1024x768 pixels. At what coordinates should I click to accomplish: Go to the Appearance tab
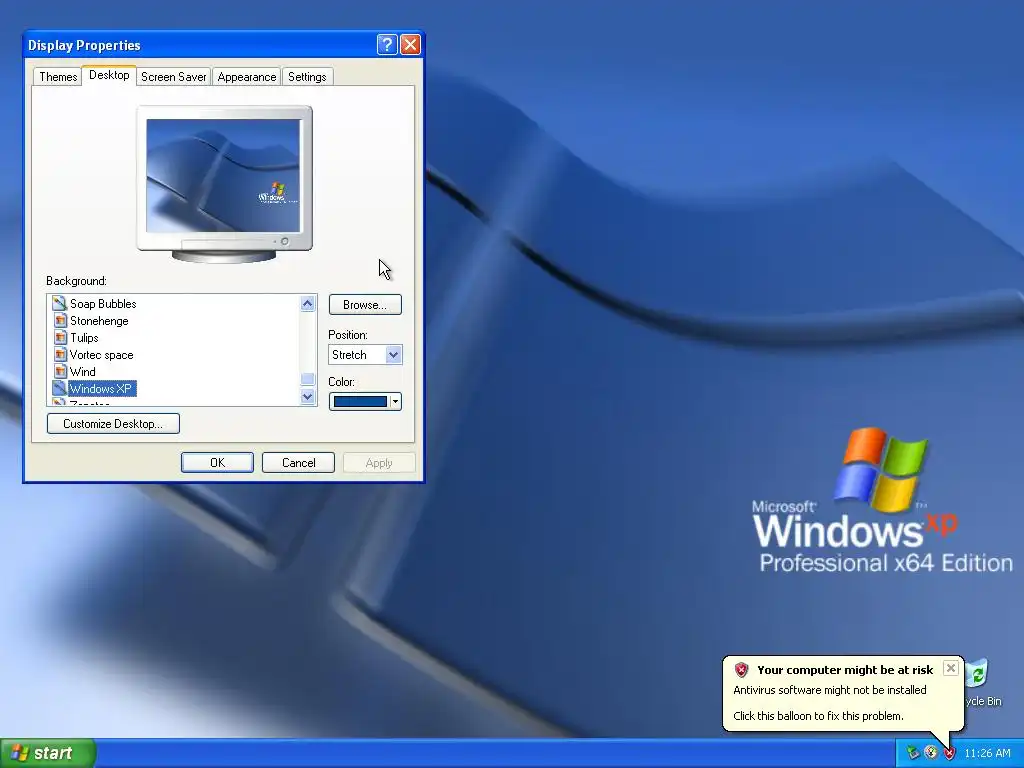pos(247,77)
